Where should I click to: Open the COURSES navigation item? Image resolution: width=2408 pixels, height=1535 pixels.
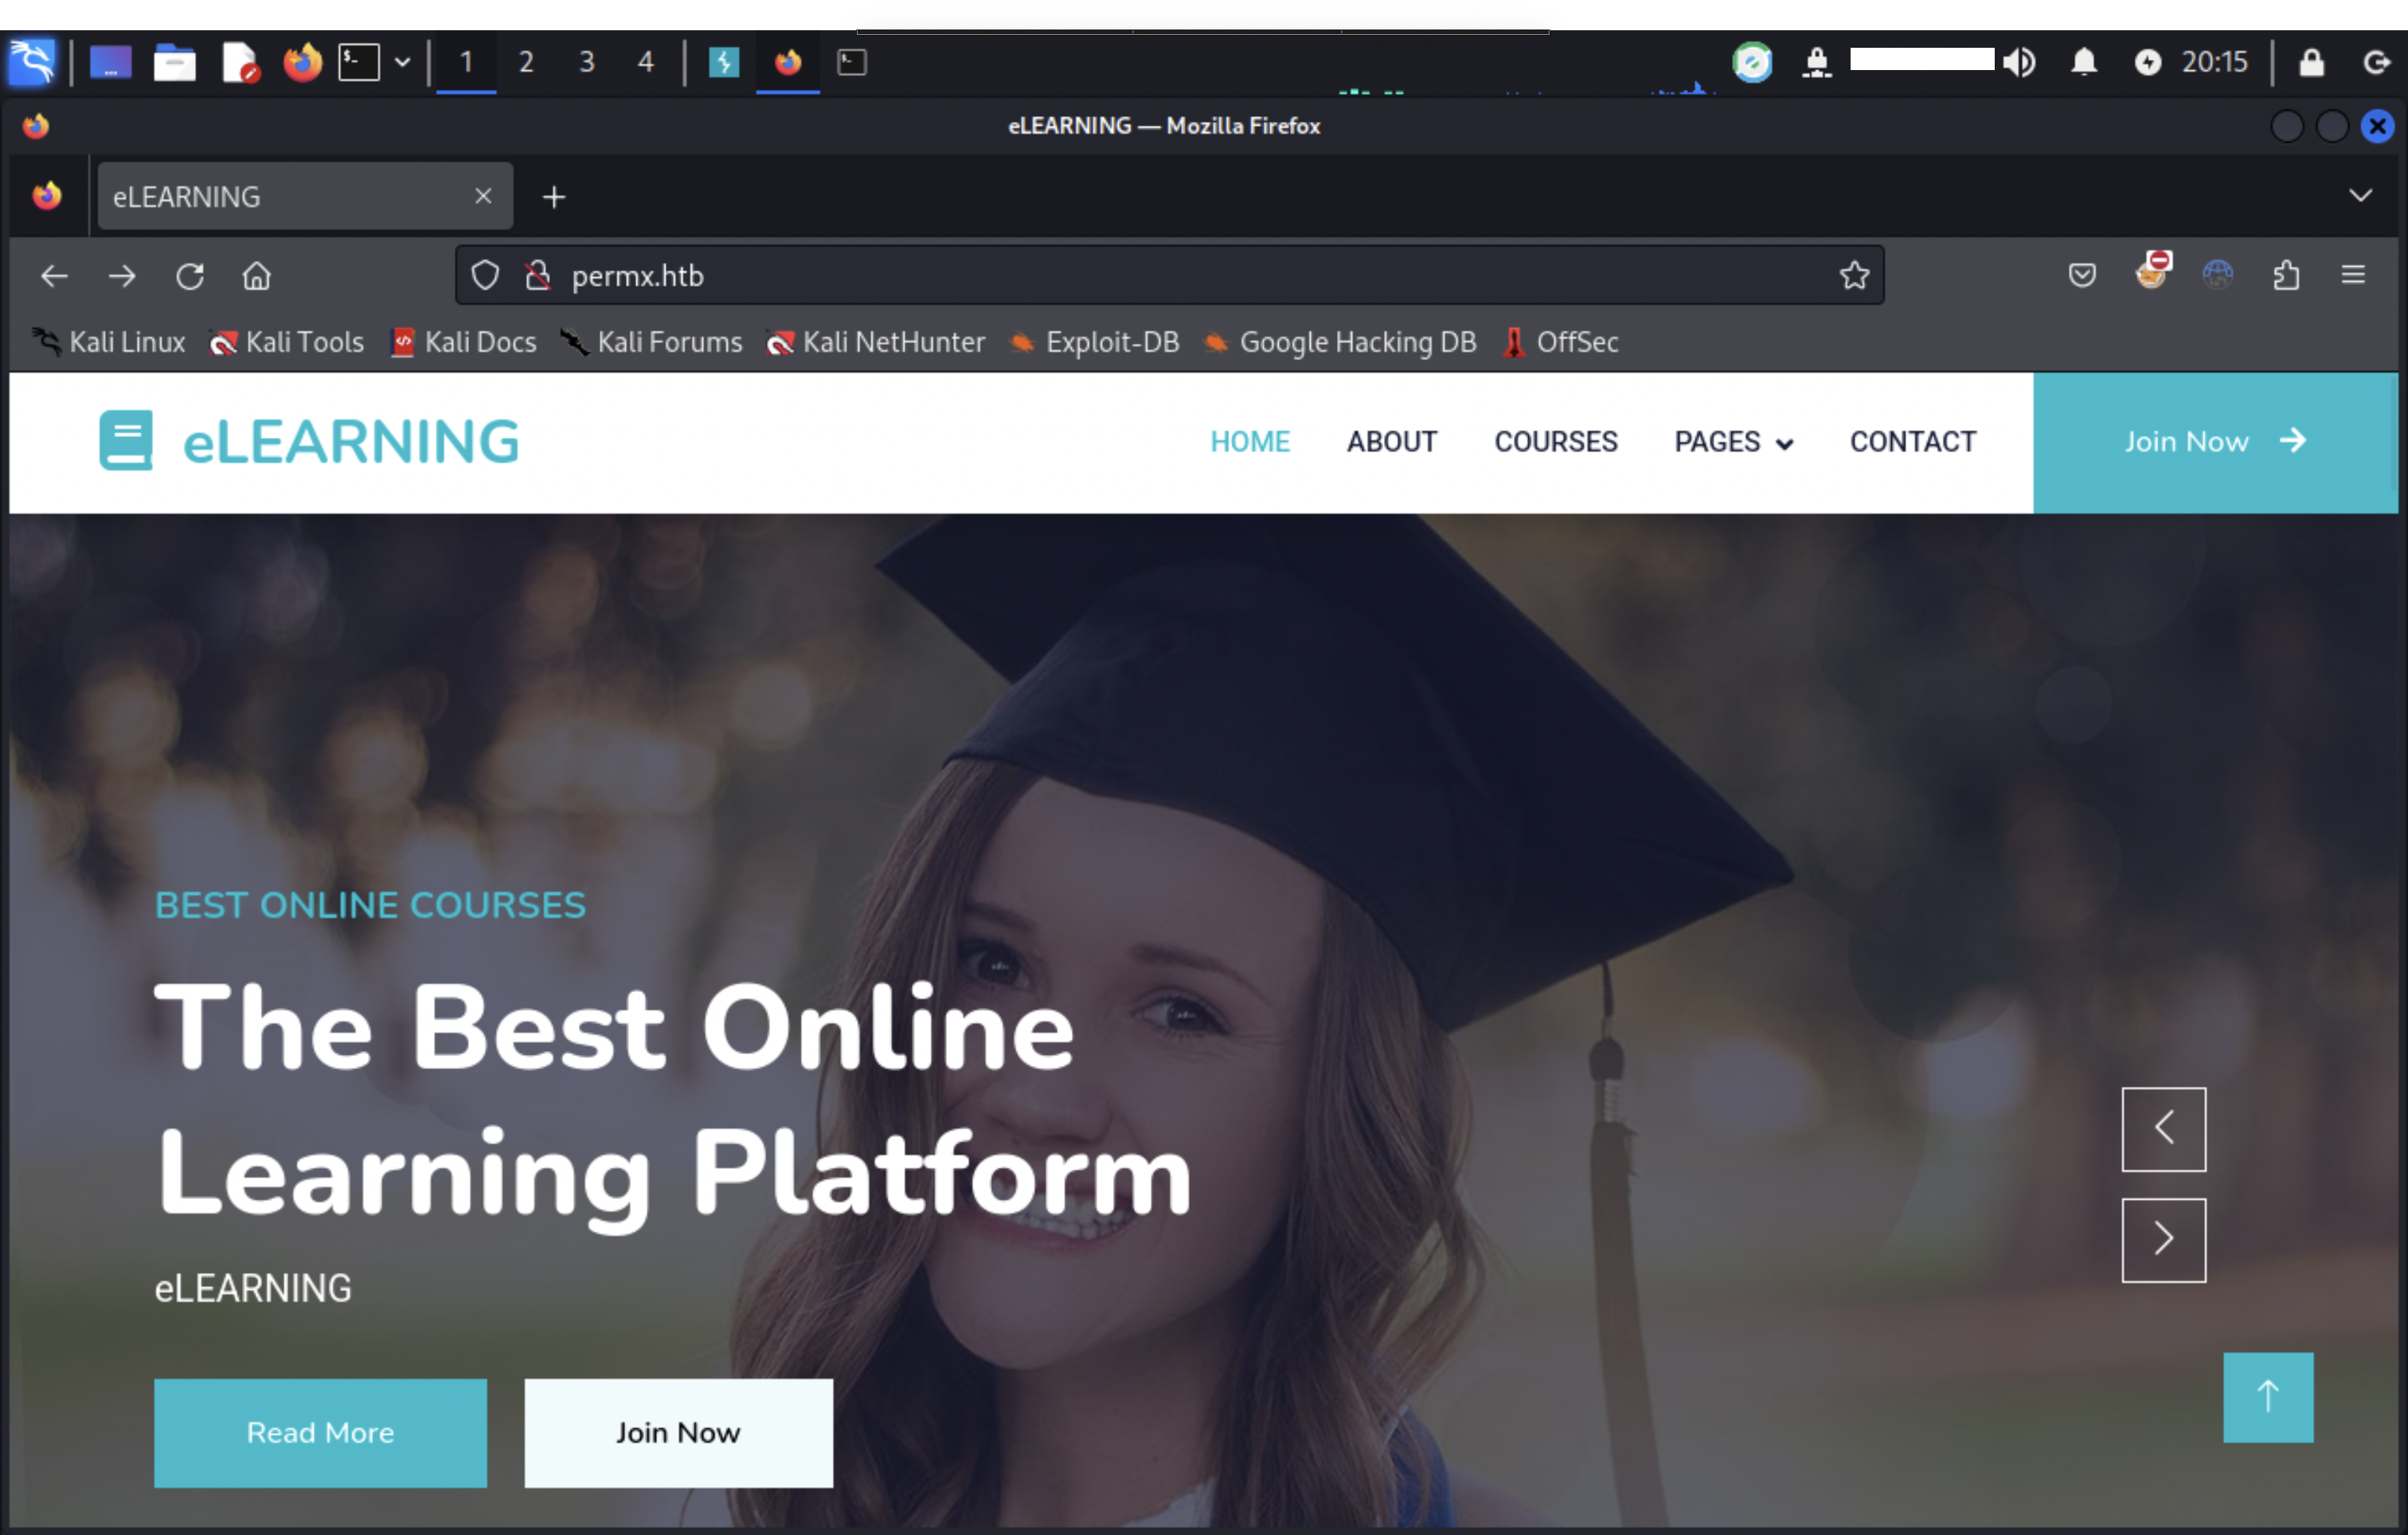coord(1555,442)
